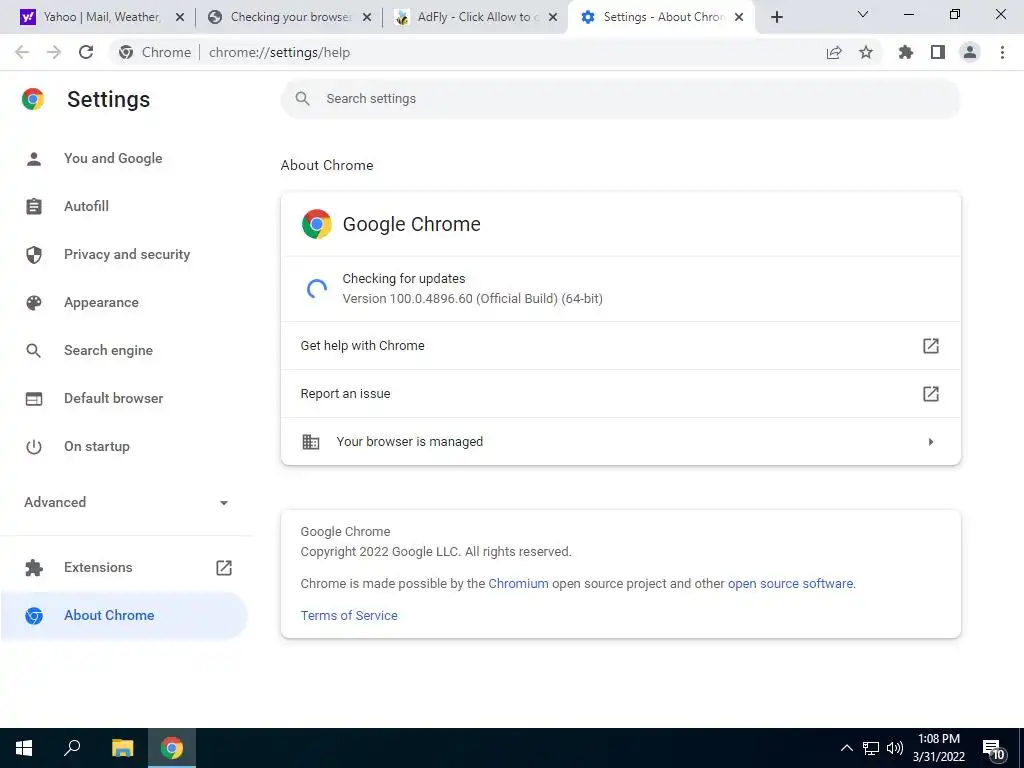Open File Explorer from the taskbar
This screenshot has height=768, width=1024.
[122, 748]
